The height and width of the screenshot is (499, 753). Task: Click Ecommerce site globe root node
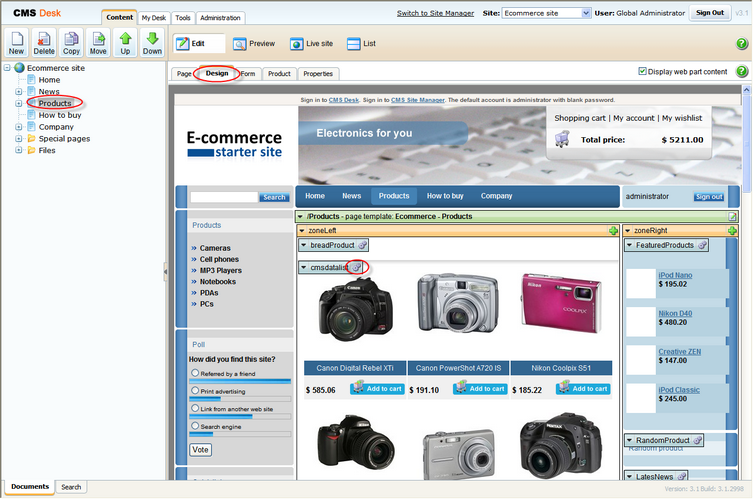click(x=20, y=68)
